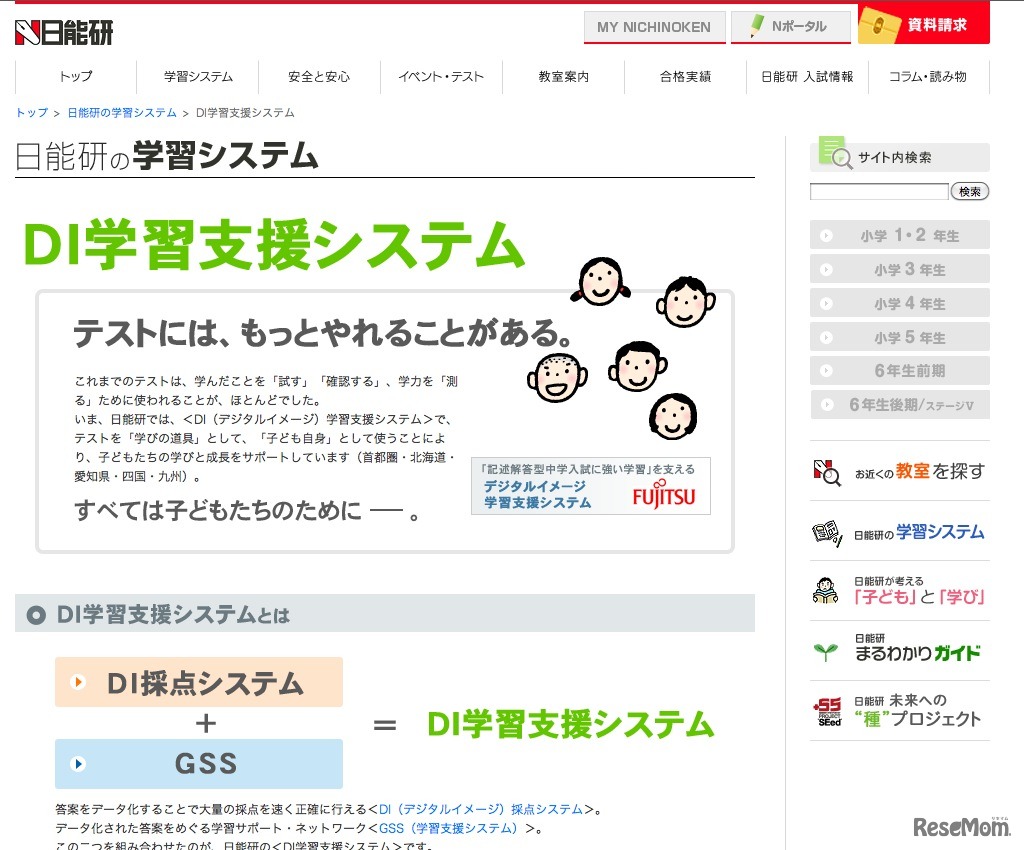This screenshot has height=850, width=1024.
Task: Click the 日能研の学習システム section heading
Action: click(x=167, y=156)
